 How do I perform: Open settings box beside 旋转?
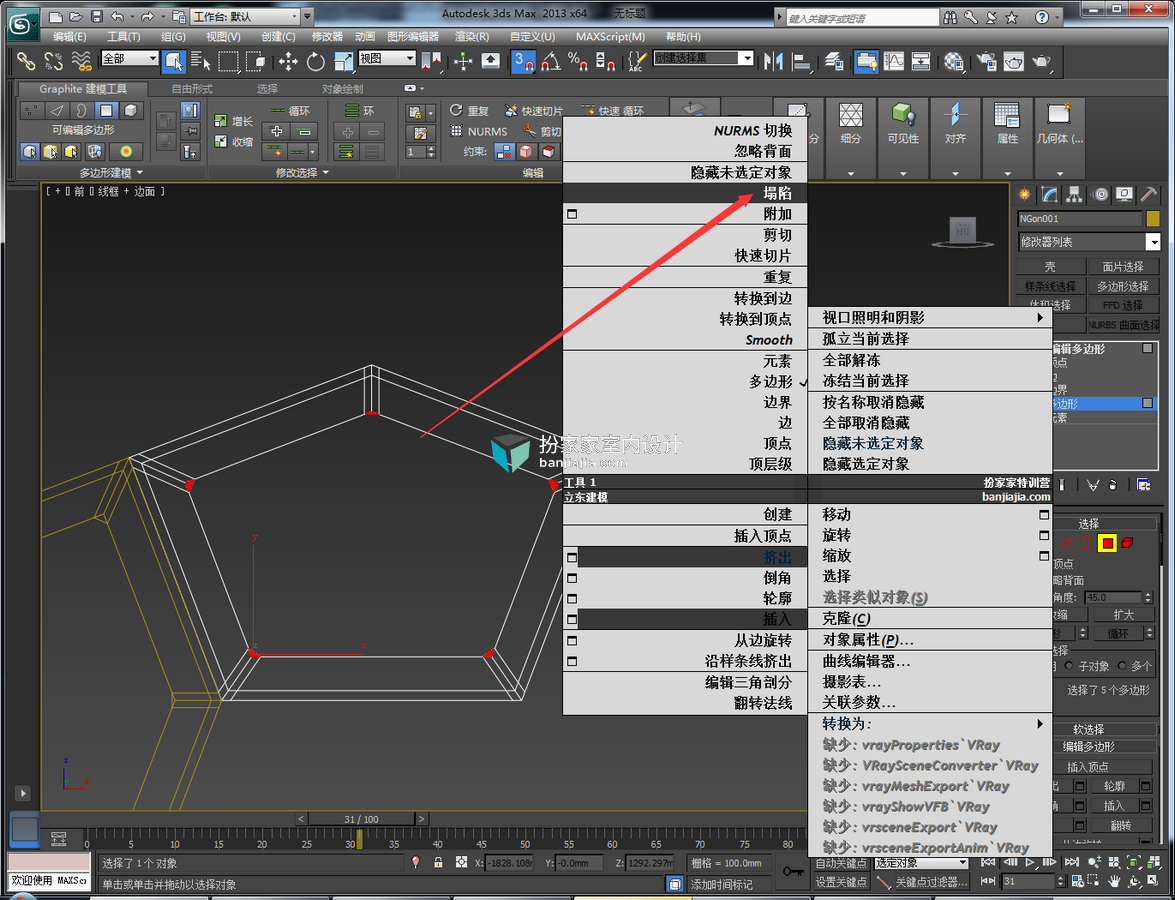tap(1044, 535)
